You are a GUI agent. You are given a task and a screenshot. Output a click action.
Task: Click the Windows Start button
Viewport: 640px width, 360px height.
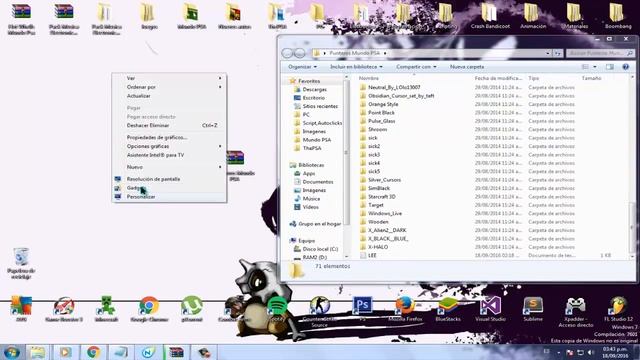[11, 352]
